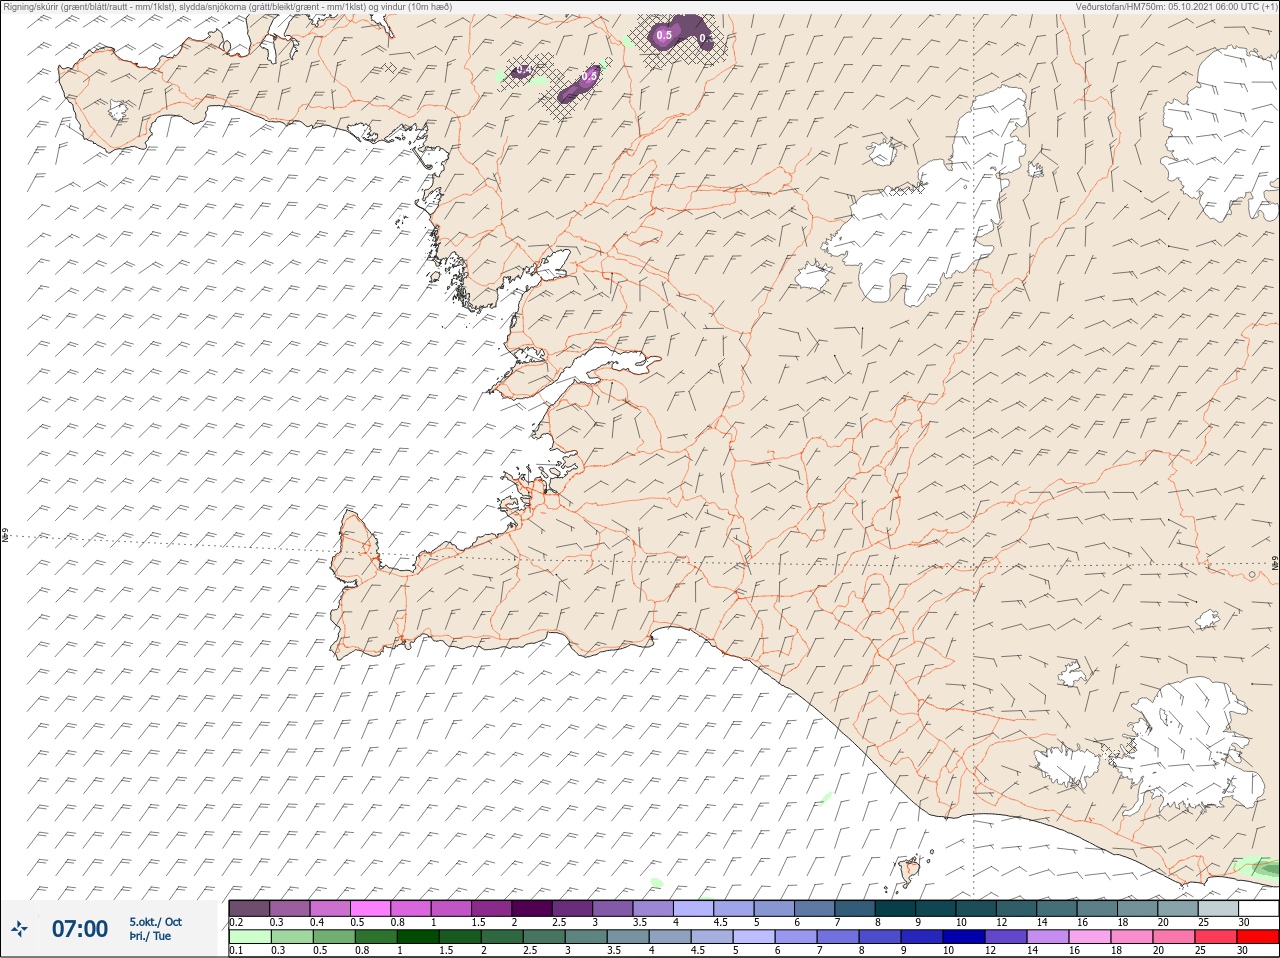Click the 0.4 precipitation label on the map

pyautogui.click(x=524, y=70)
